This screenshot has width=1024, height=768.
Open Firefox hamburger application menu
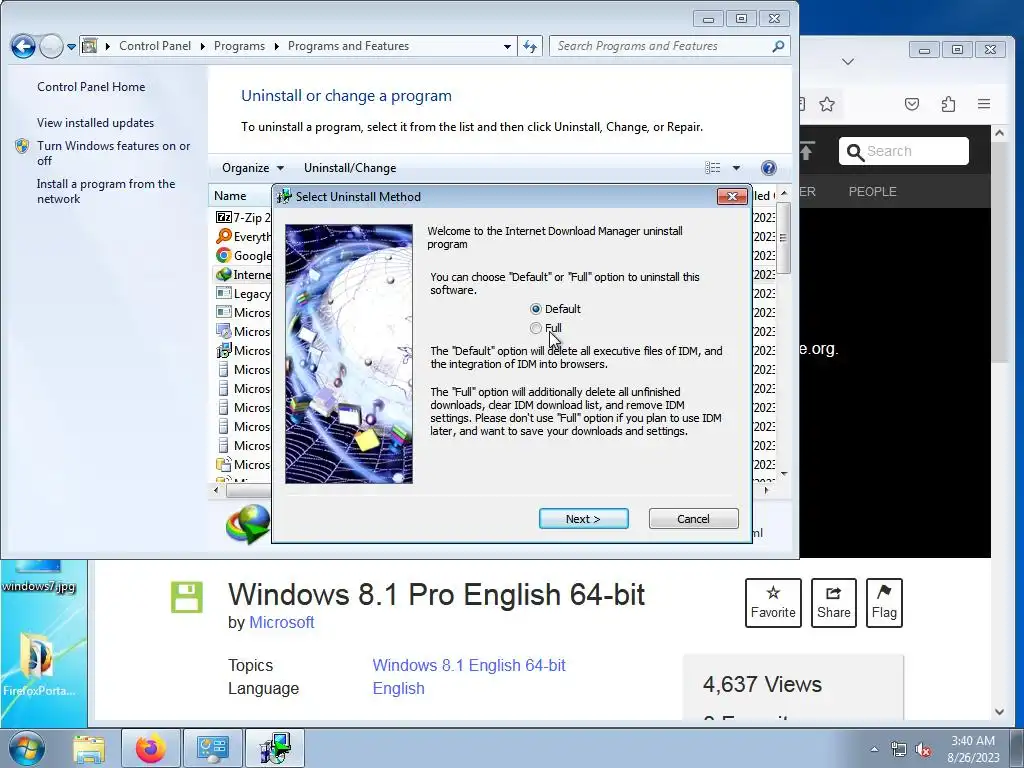tap(984, 104)
